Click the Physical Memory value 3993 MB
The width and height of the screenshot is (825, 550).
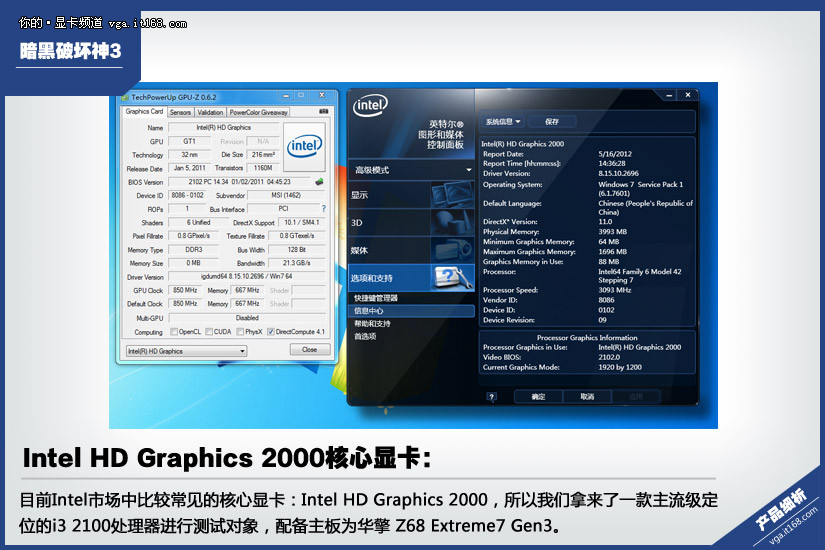[612, 232]
